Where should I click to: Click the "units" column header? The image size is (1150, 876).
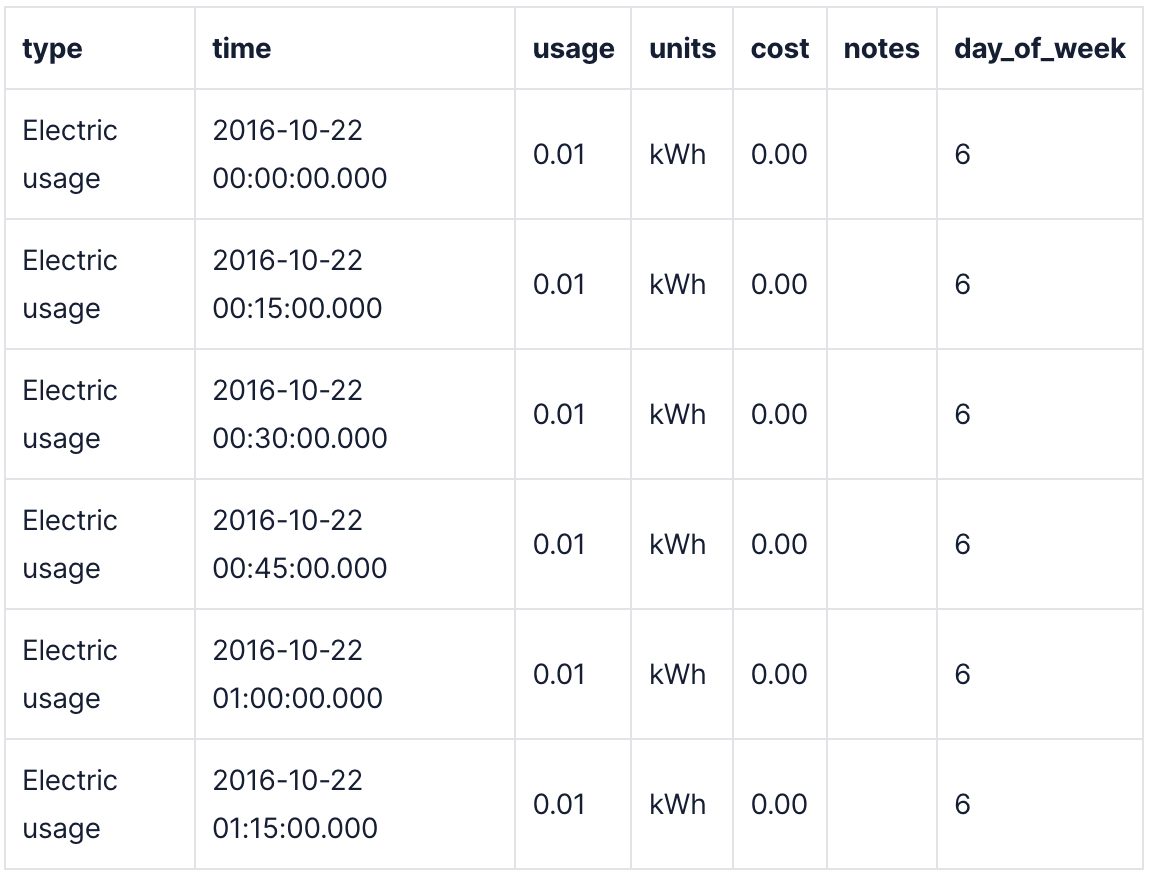(x=682, y=48)
